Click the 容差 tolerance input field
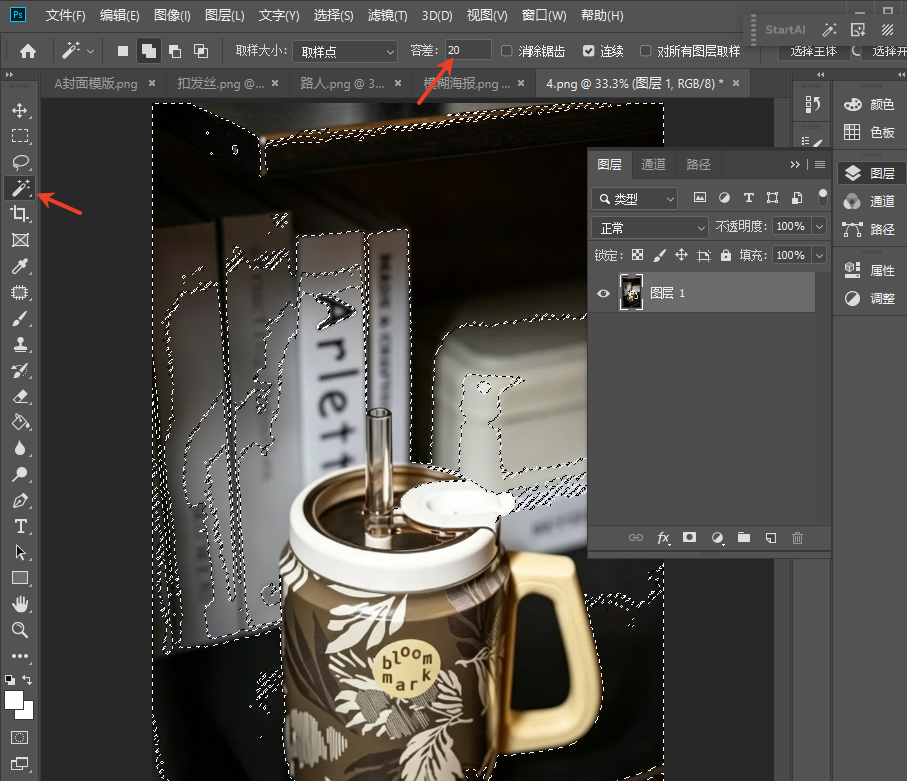Viewport: 907px width, 781px height. (x=468, y=50)
